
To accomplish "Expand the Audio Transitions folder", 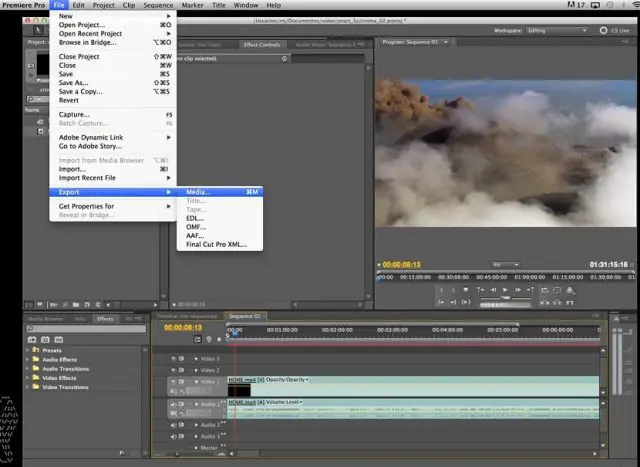I will click(x=28, y=369).
